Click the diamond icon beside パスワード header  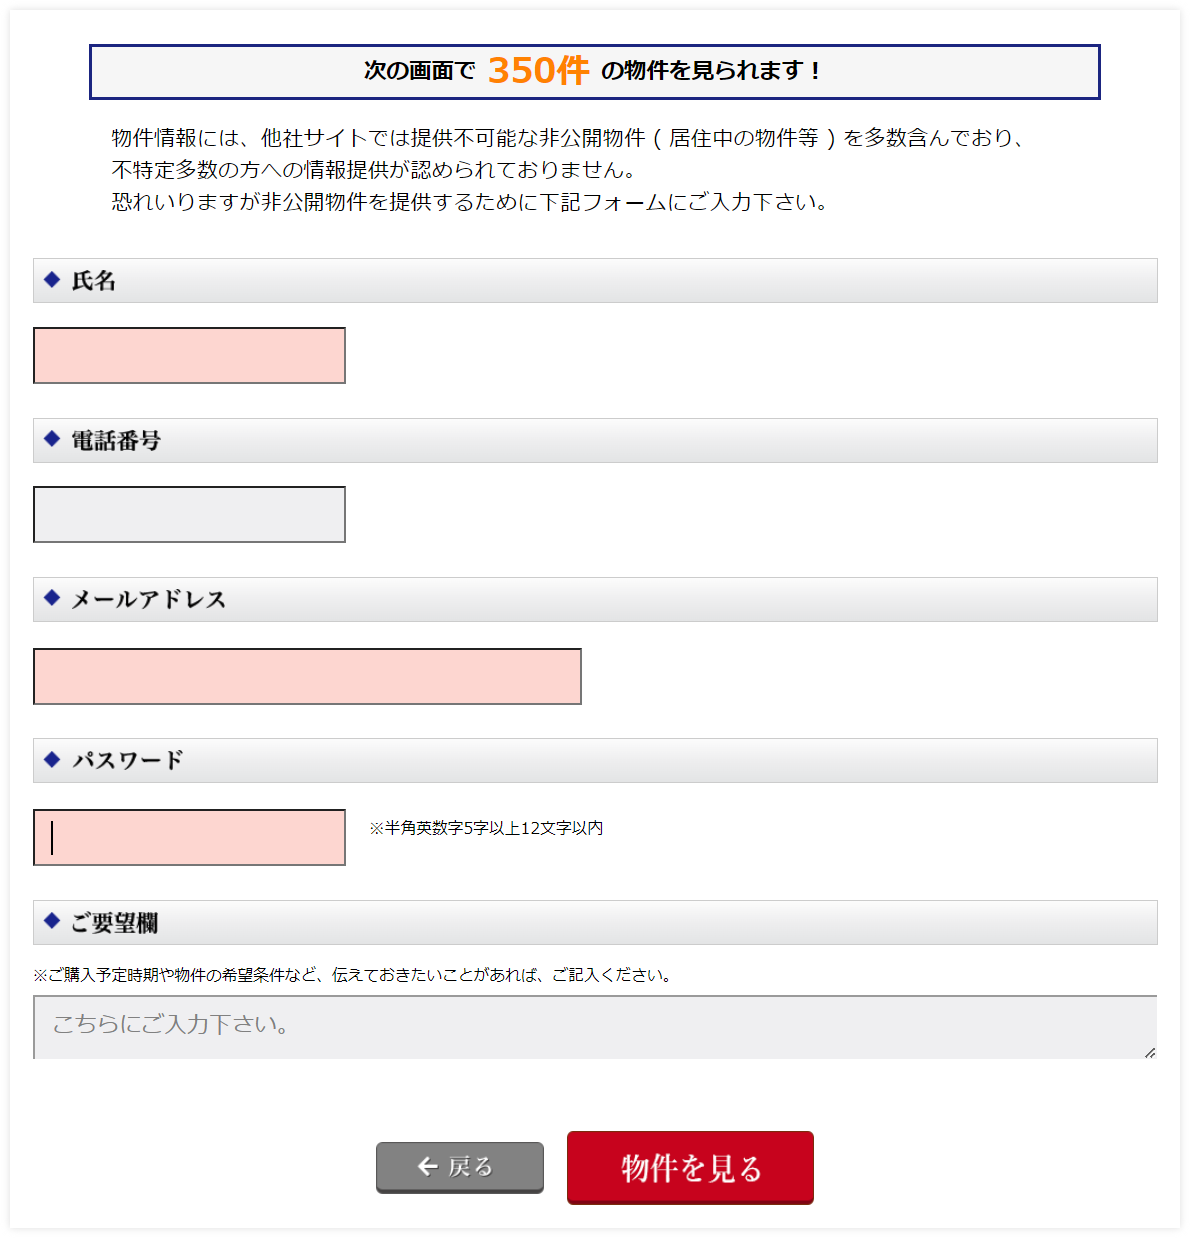click(53, 760)
